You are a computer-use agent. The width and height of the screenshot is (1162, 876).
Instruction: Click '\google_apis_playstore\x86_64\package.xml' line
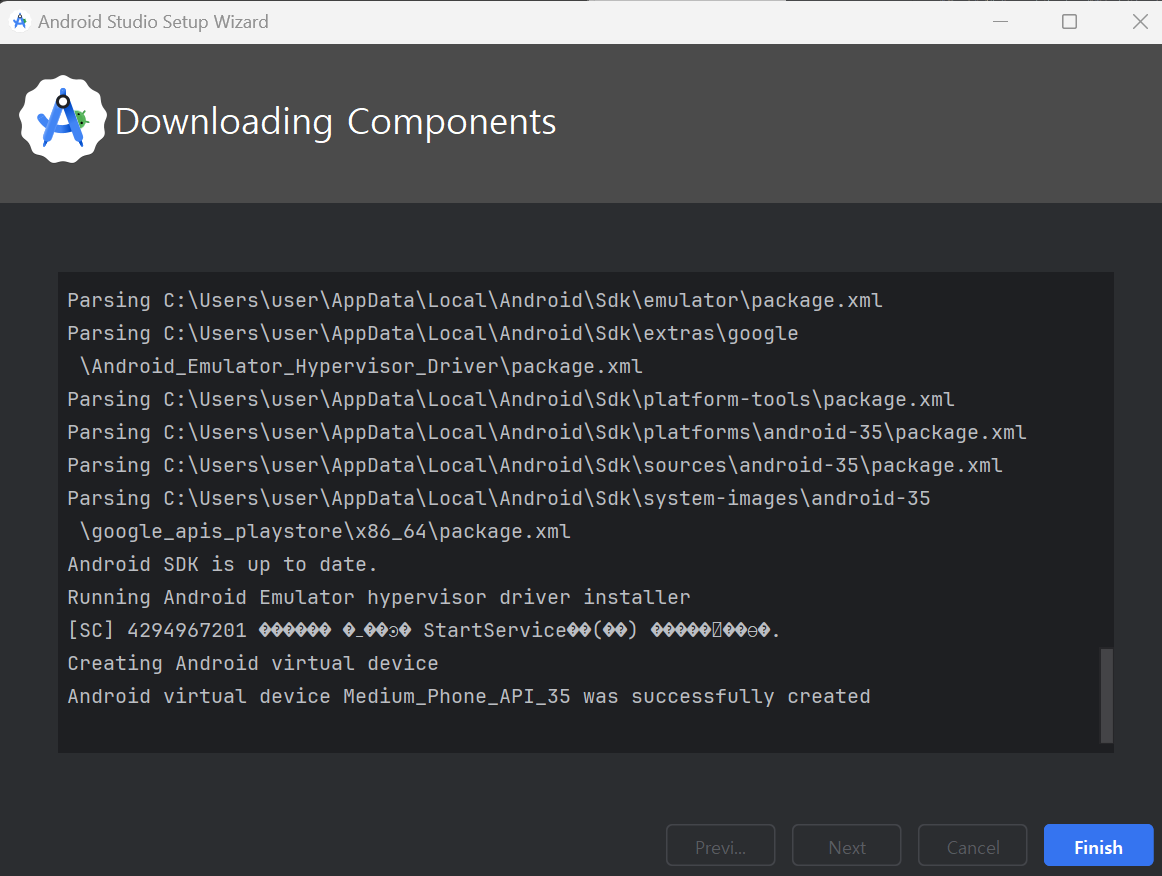click(x=325, y=531)
